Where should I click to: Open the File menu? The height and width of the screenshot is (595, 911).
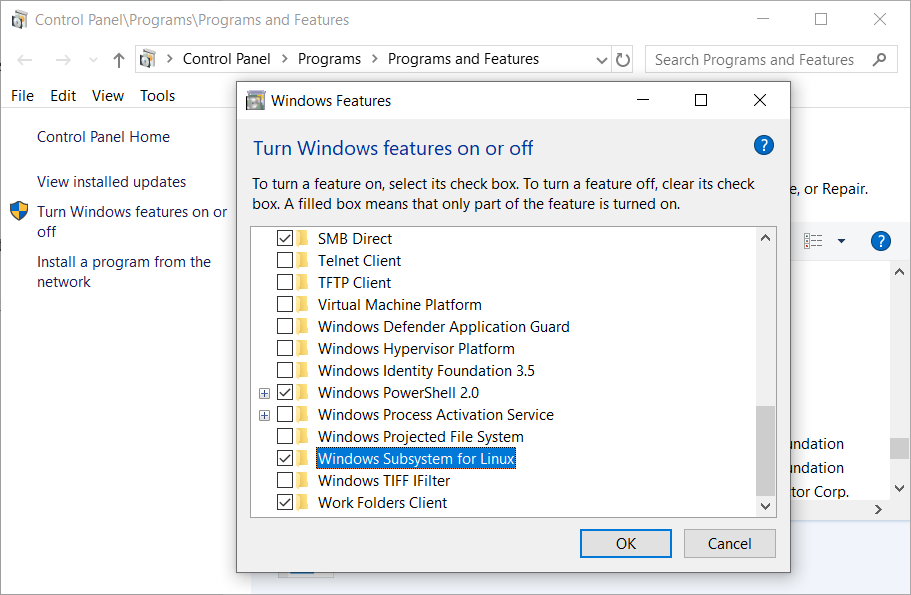pos(22,95)
